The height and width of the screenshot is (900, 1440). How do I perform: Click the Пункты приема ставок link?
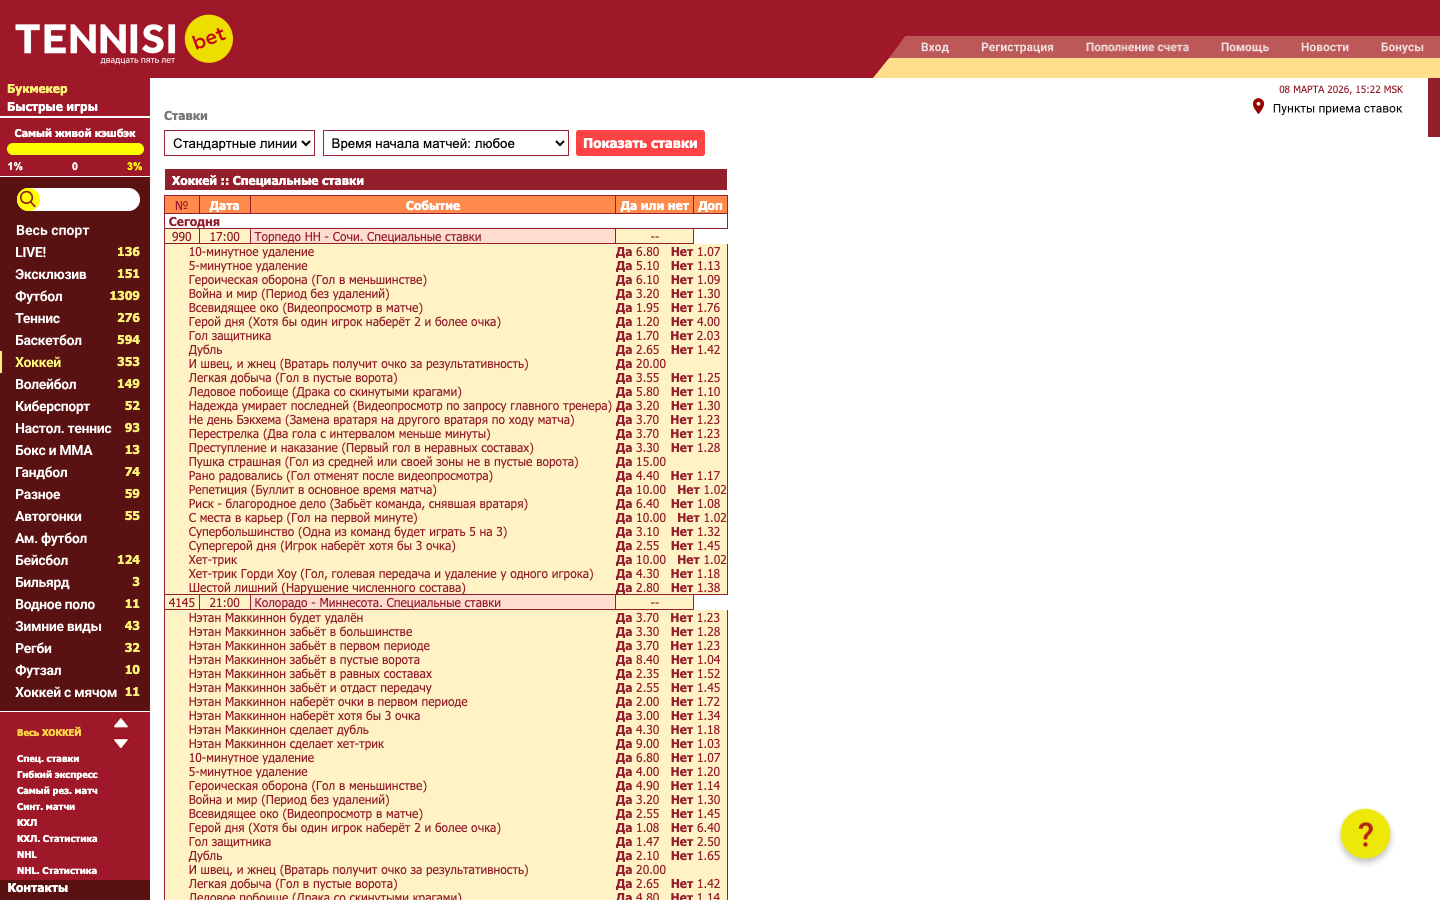1337,108
